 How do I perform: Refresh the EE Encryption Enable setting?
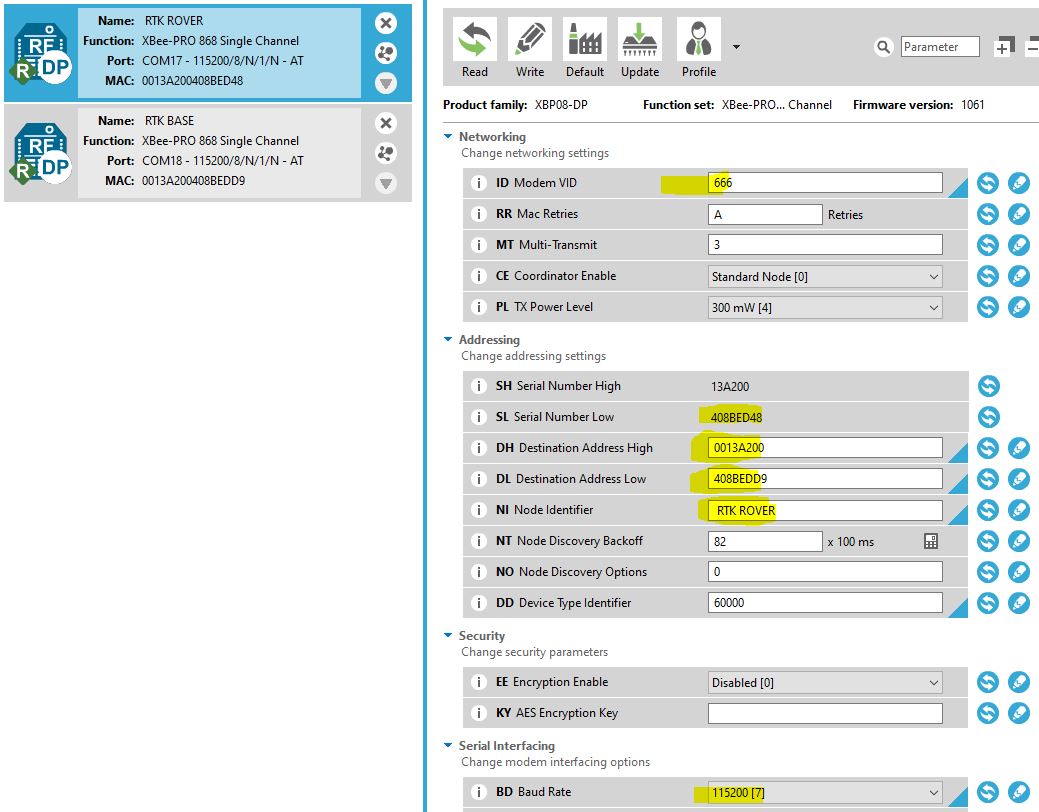click(x=987, y=682)
